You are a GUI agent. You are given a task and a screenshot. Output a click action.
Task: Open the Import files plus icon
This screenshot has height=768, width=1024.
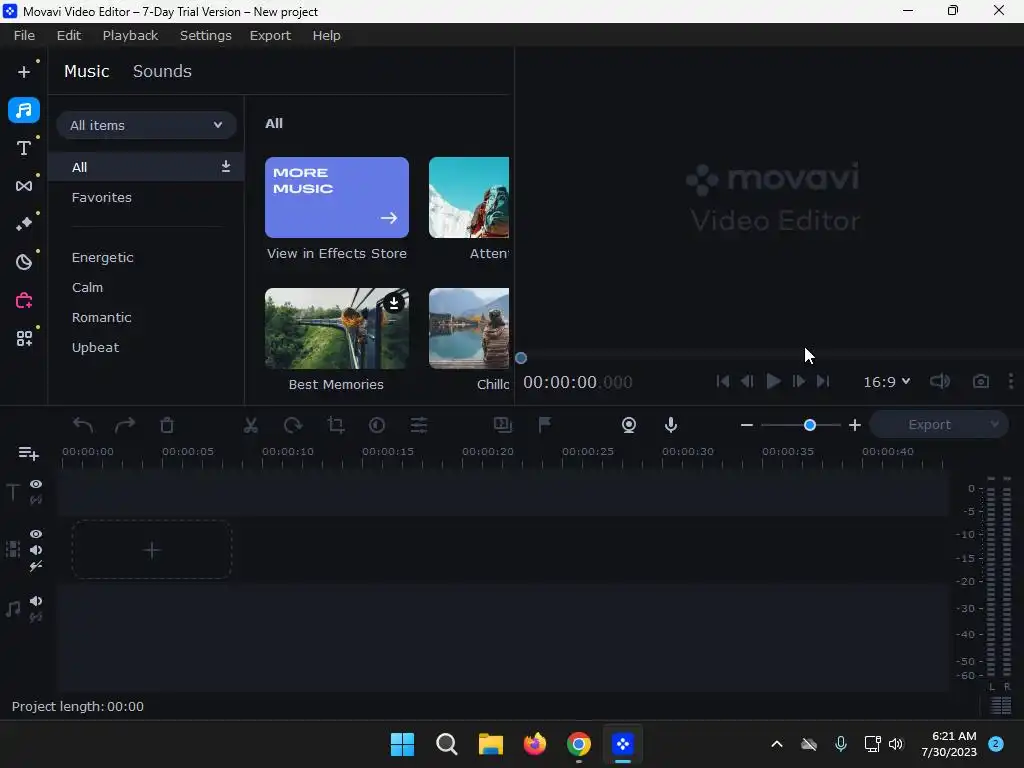pyautogui.click(x=24, y=72)
